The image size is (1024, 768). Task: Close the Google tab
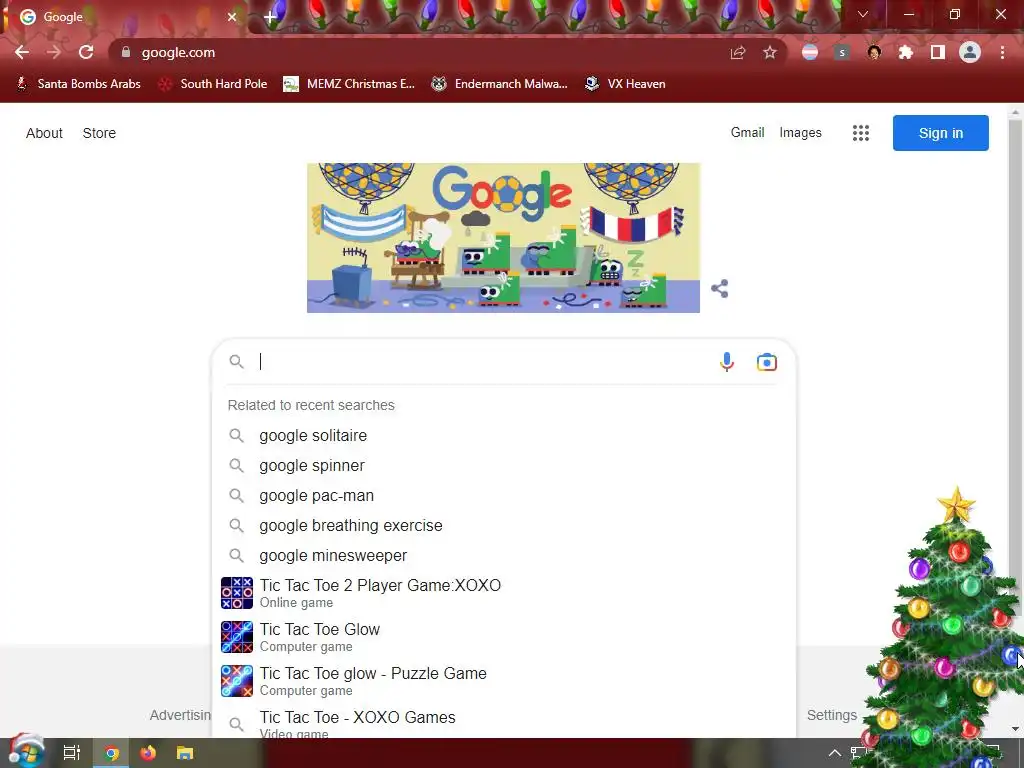[232, 17]
